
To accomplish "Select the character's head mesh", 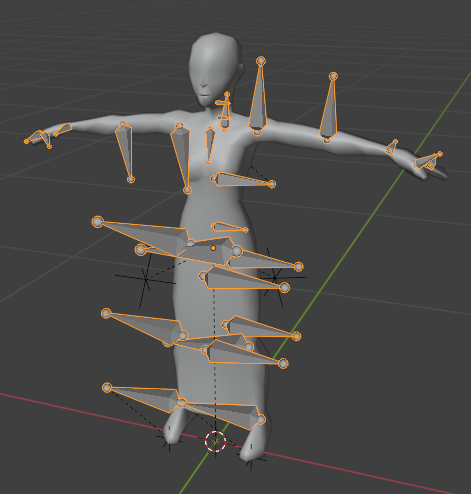I will 215,68.
